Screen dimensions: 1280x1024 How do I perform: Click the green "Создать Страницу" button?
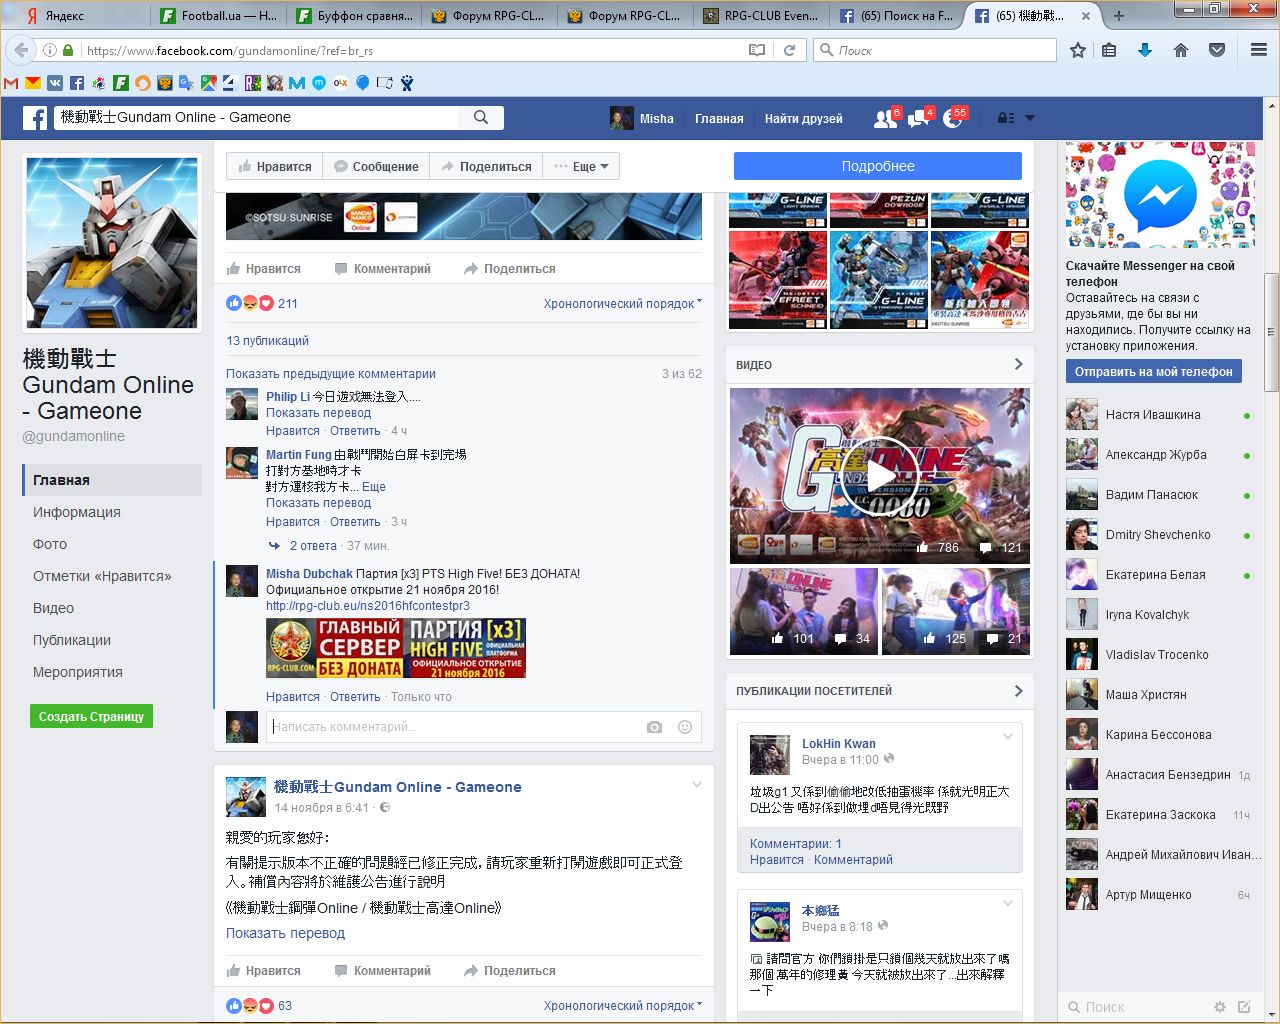(91, 716)
